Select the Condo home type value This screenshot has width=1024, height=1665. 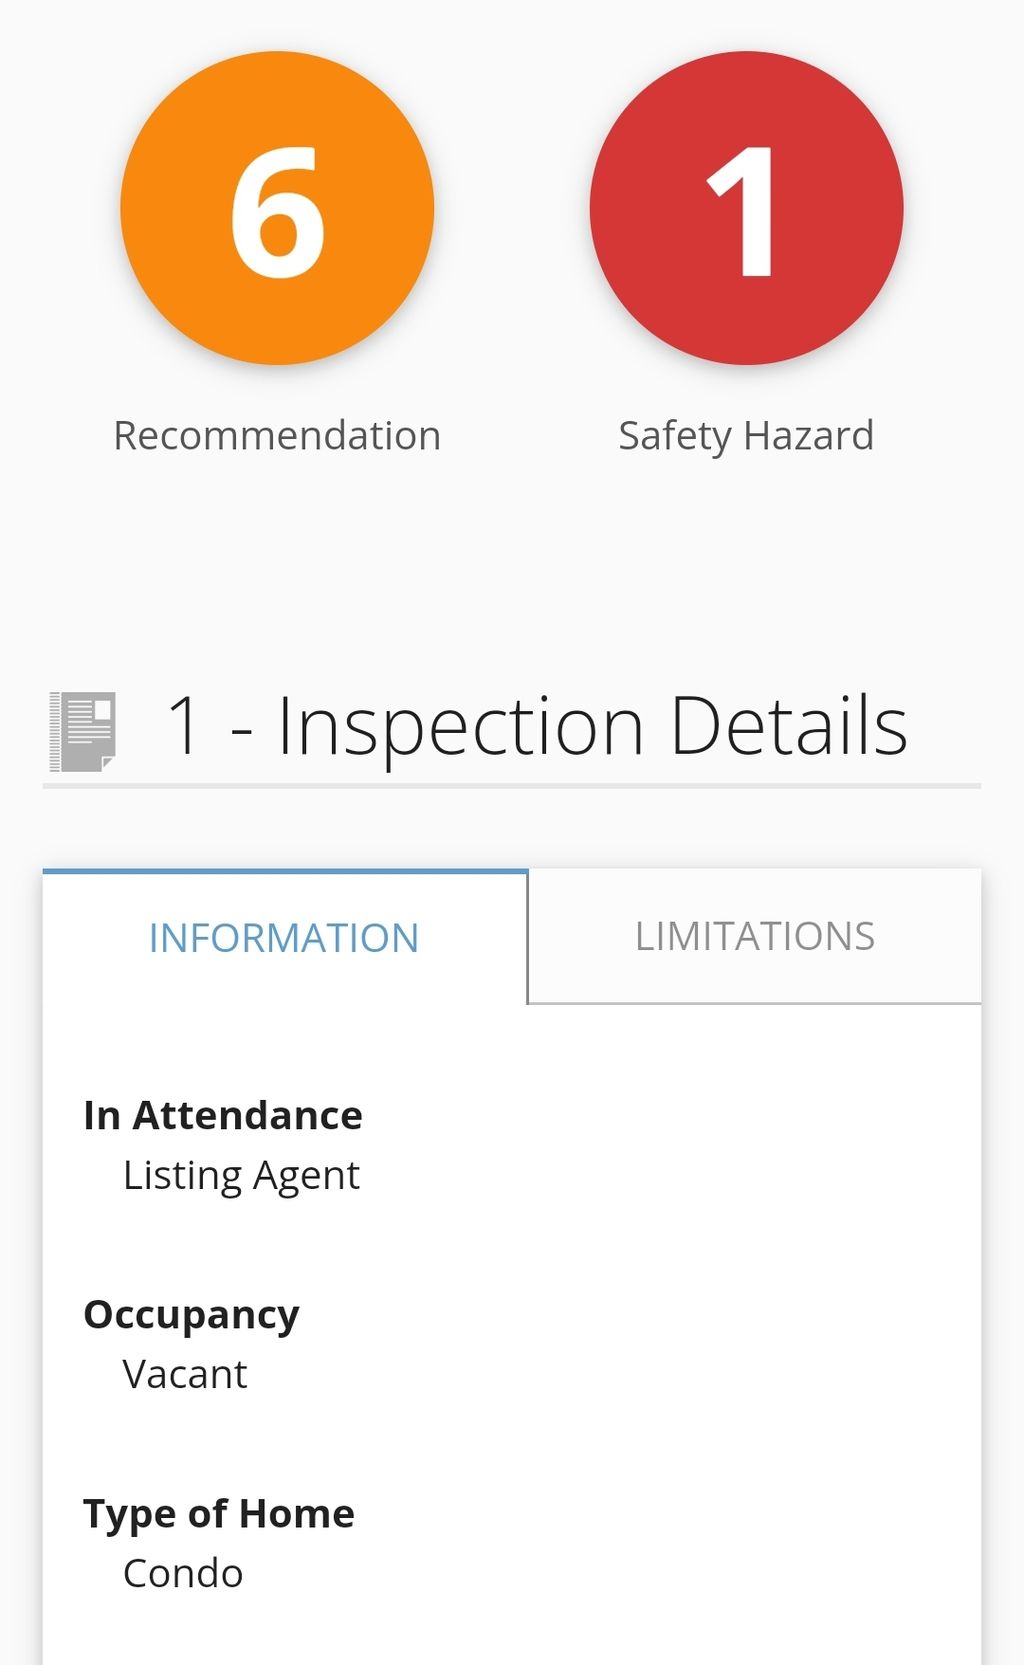183,1573
